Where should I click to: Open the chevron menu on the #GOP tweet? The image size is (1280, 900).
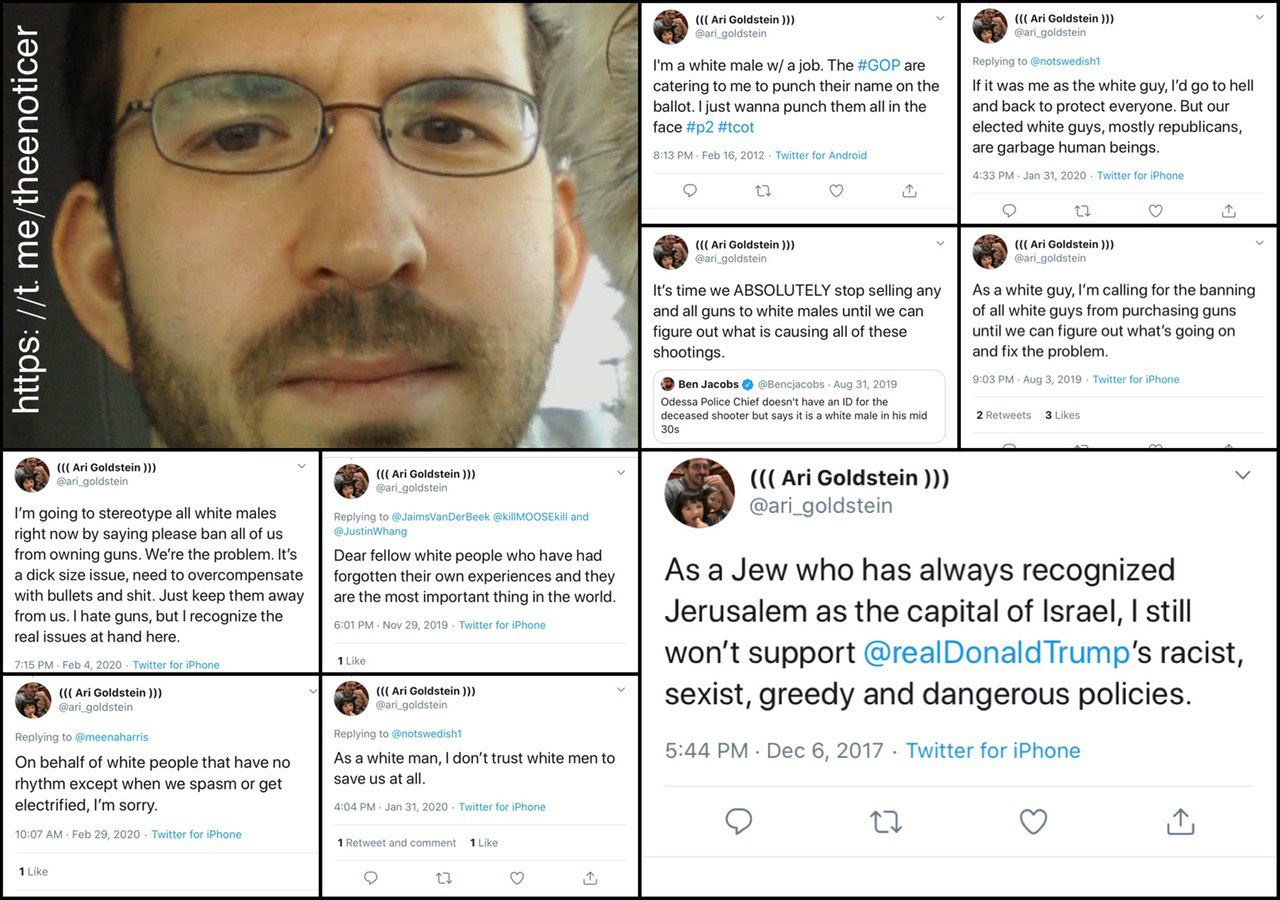pos(940,19)
